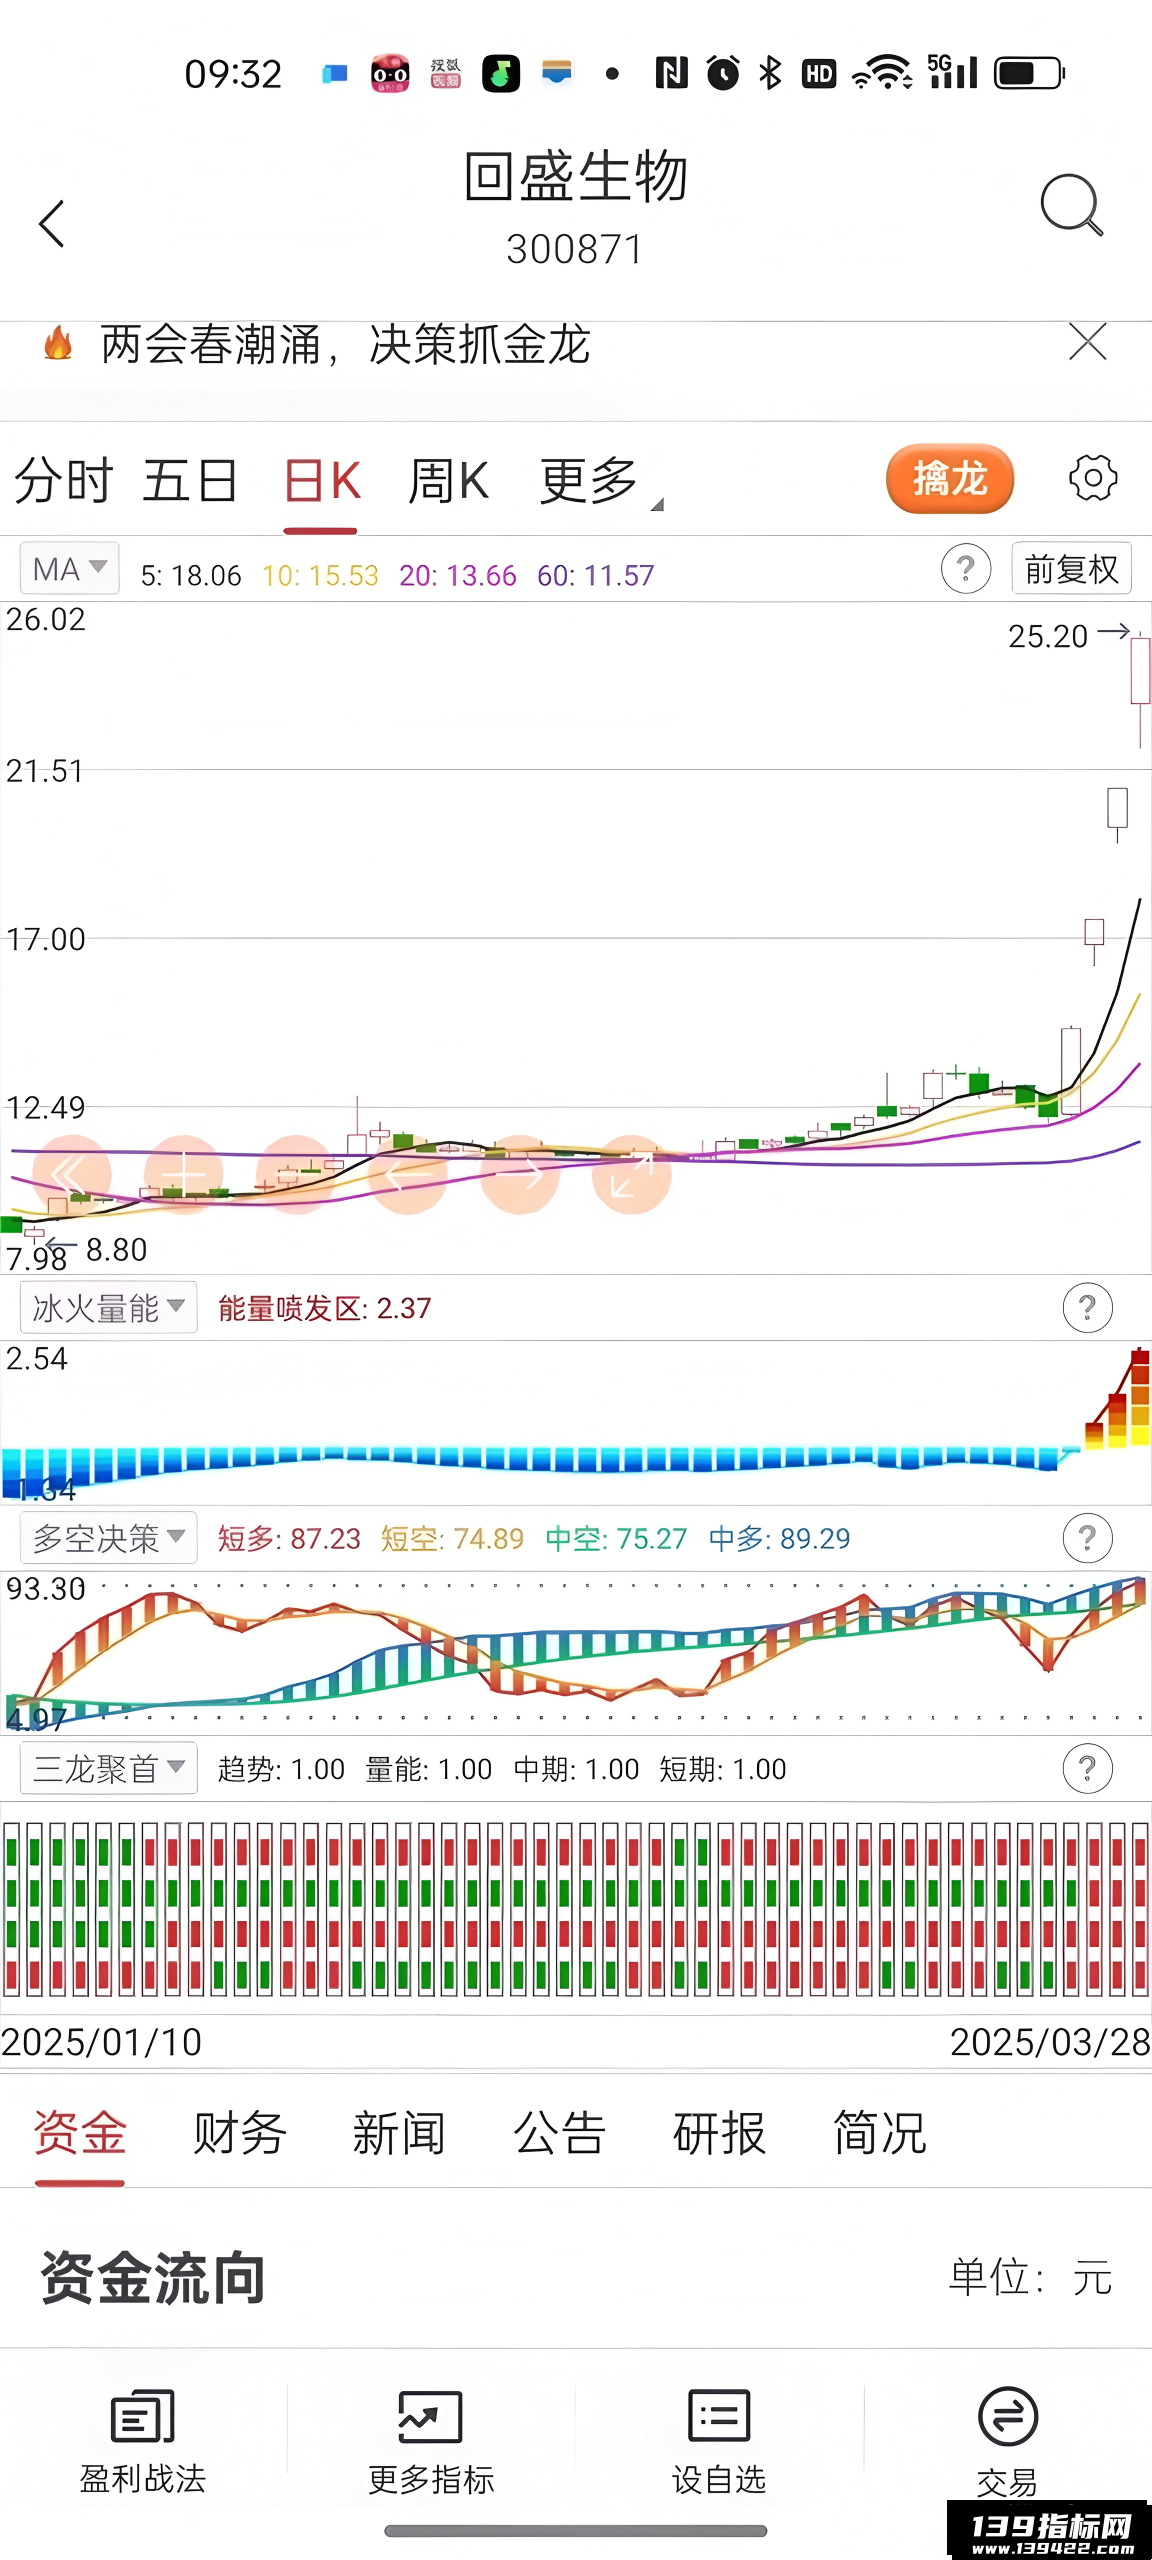Tap the 盈利战法 icon
The width and height of the screenshot is (1152, 2560).
tap(143, 2417)
